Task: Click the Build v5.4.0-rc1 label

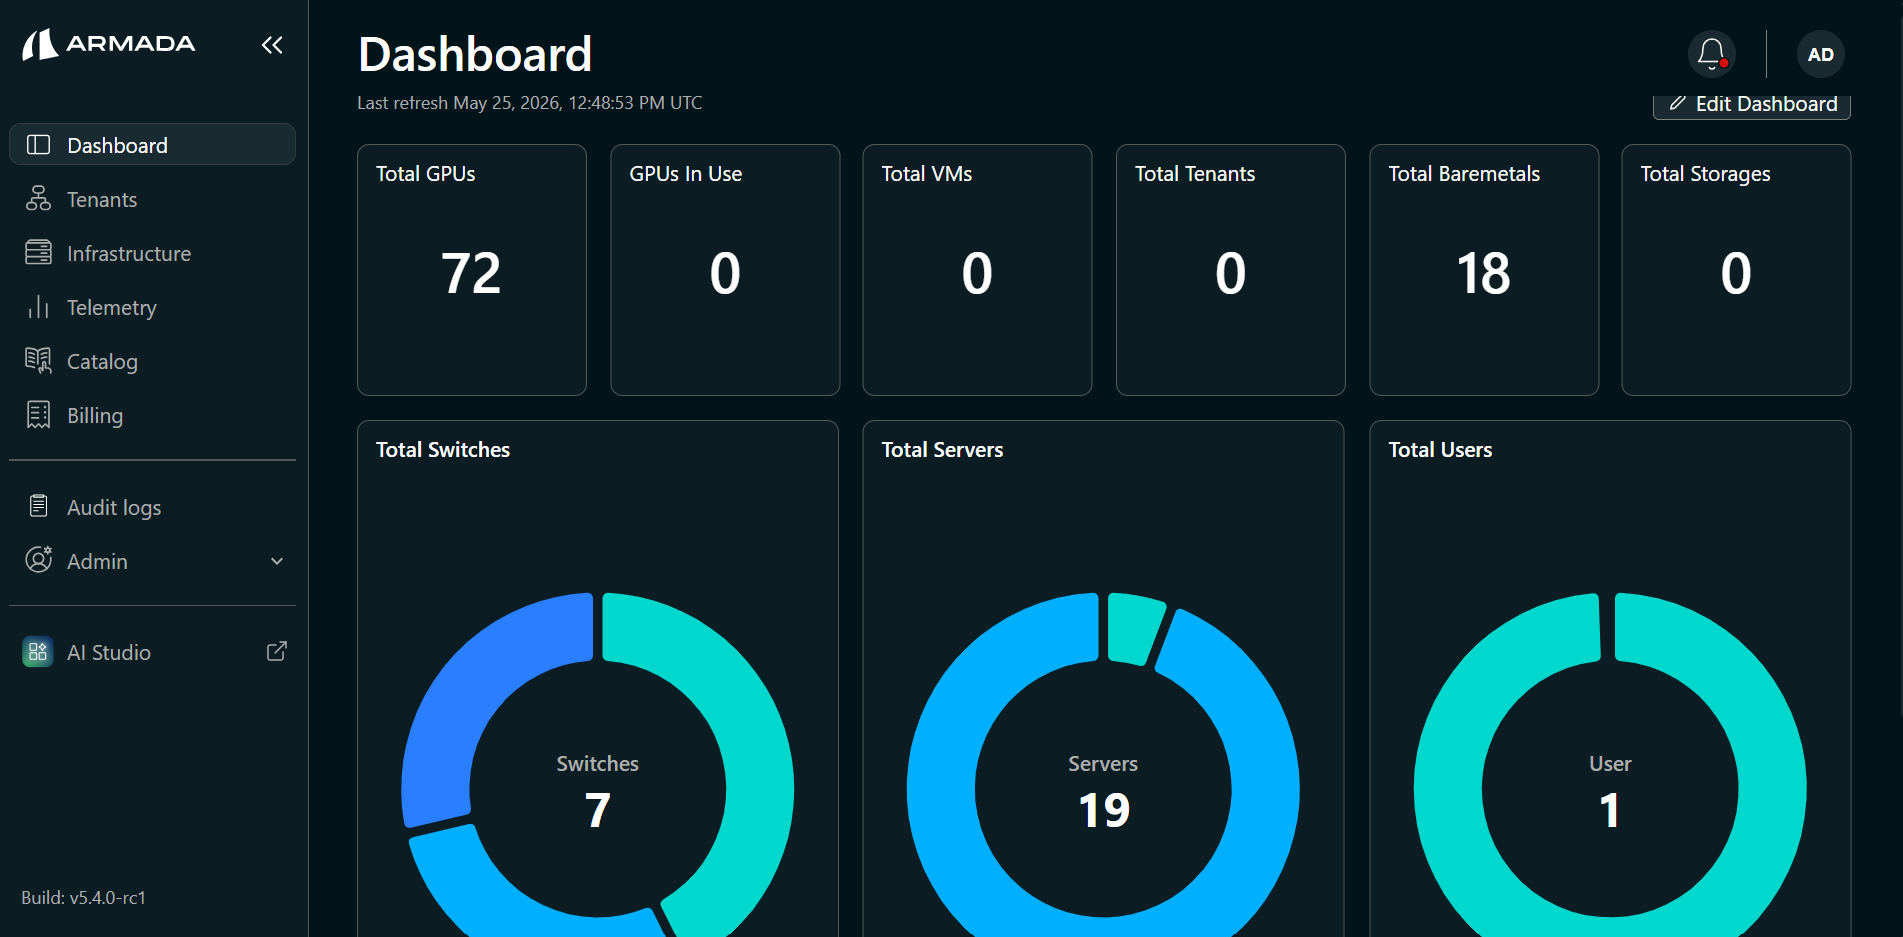Action: [x=84, y=898]
